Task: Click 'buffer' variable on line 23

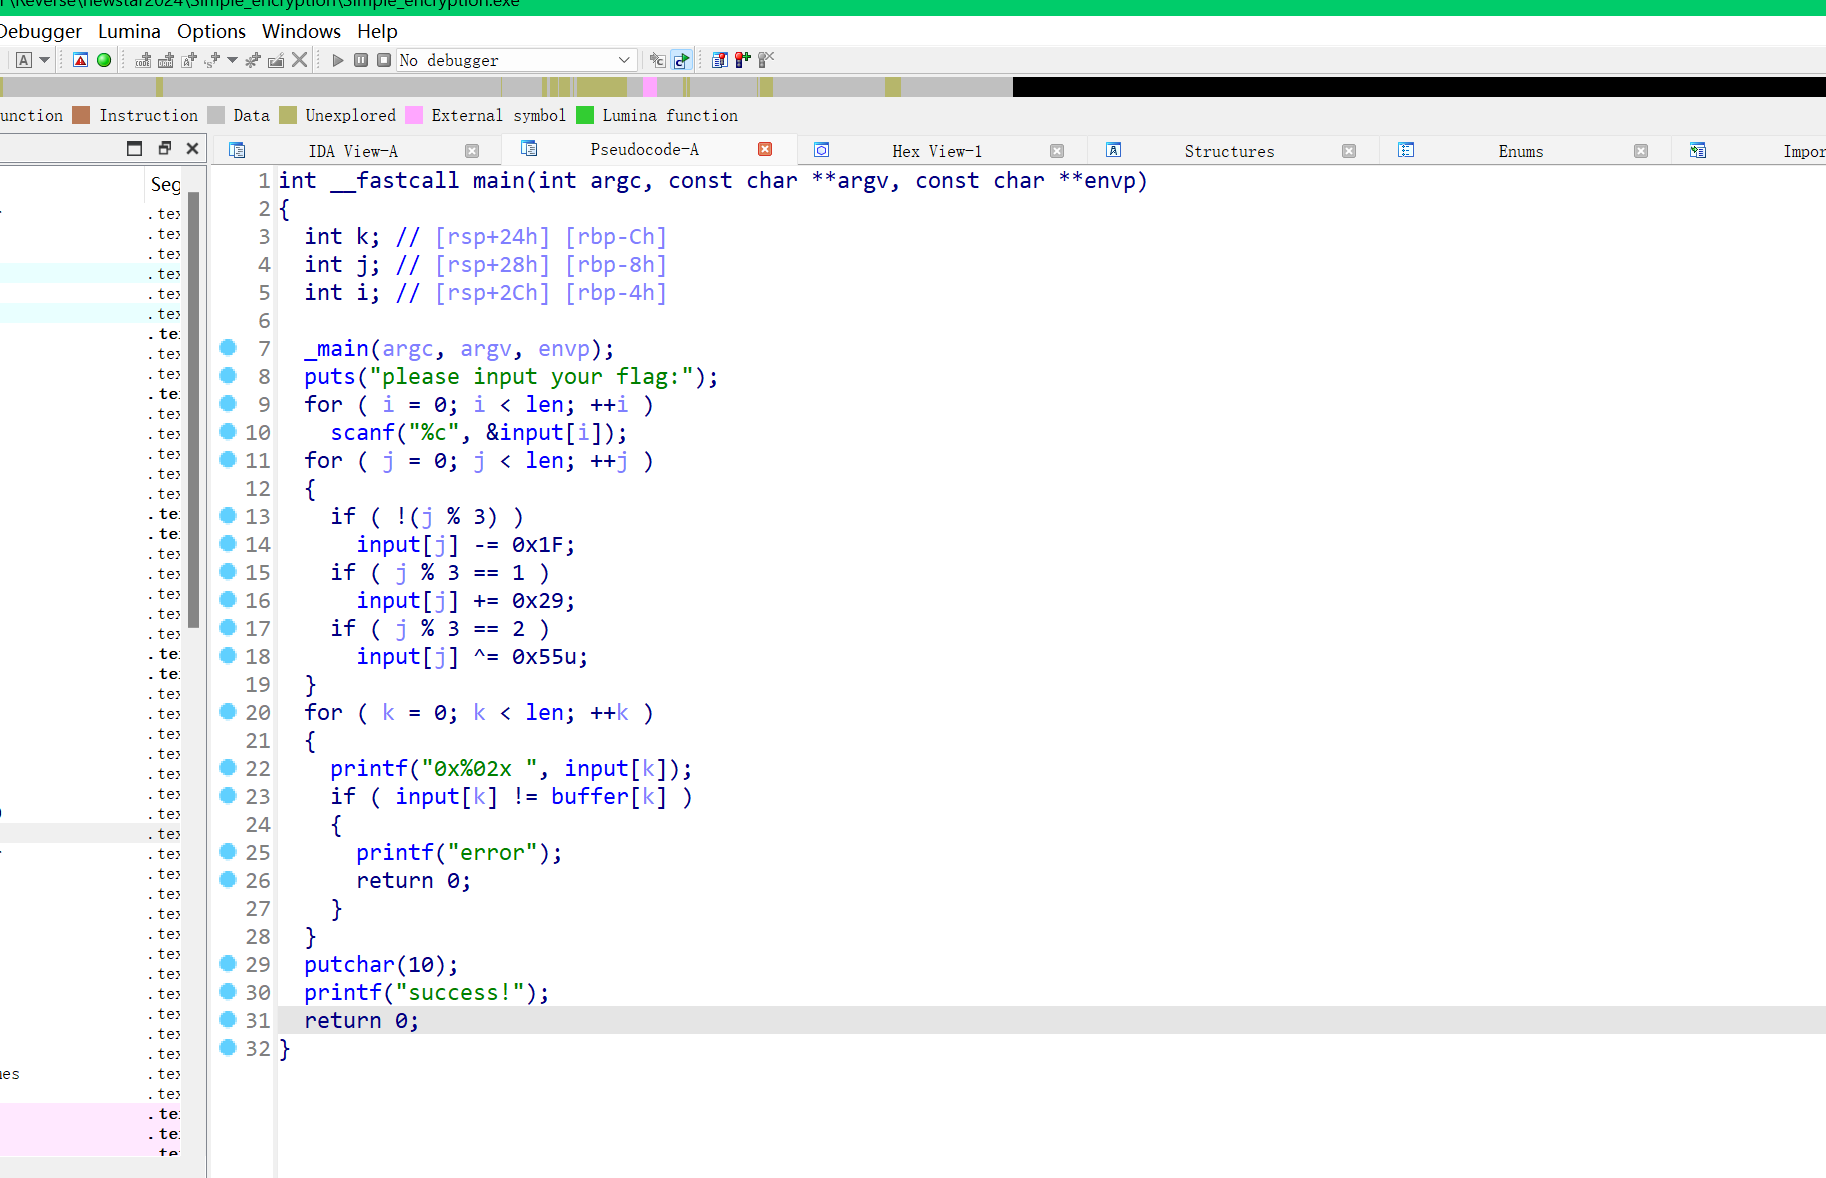Action: click(x=590, y=796)
